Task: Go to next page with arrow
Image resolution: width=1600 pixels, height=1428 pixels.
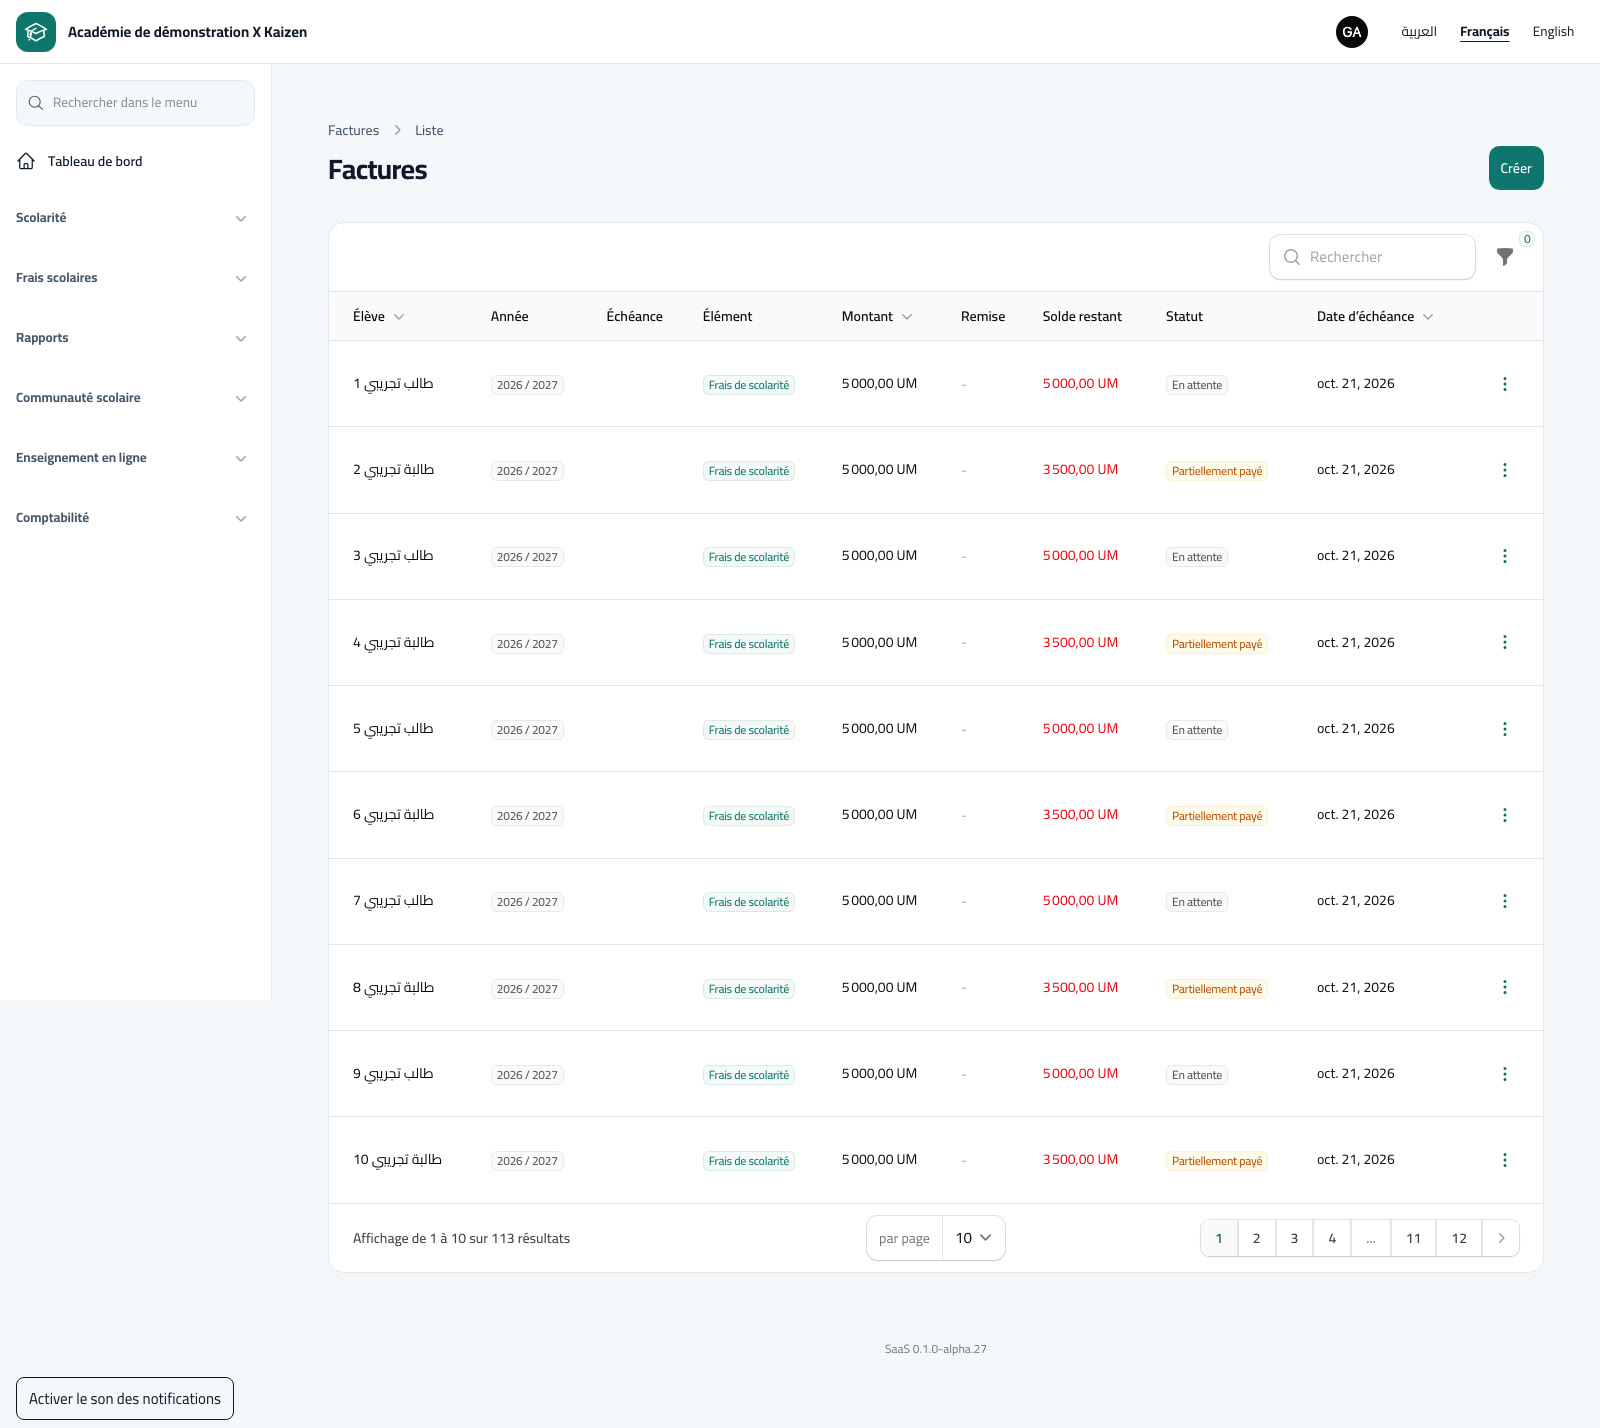Action: coord(1501,1238)
